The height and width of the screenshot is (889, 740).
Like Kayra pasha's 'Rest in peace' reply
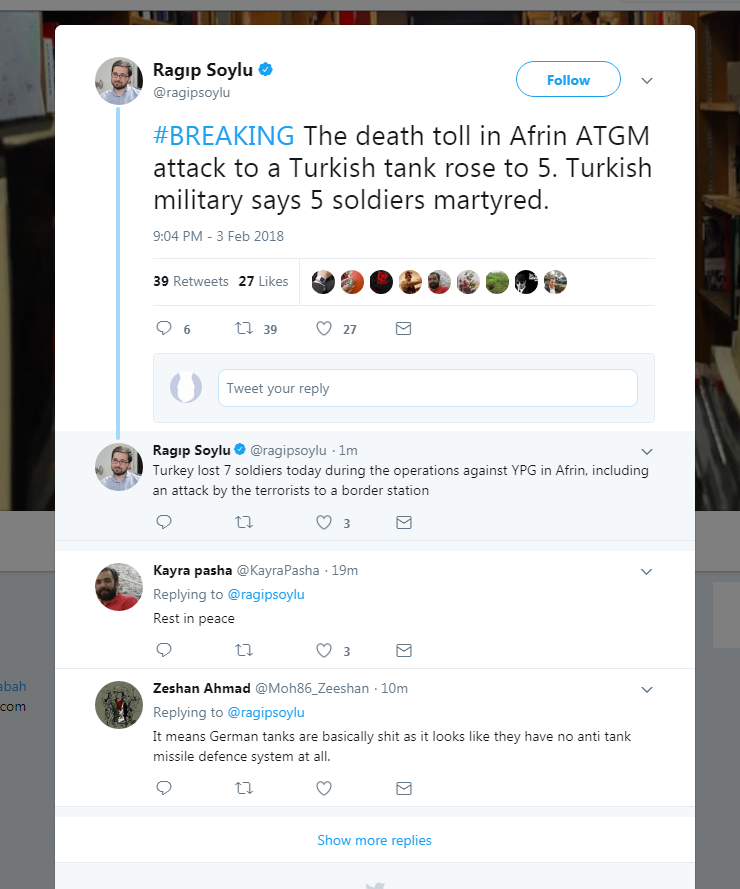pos(324,651)
